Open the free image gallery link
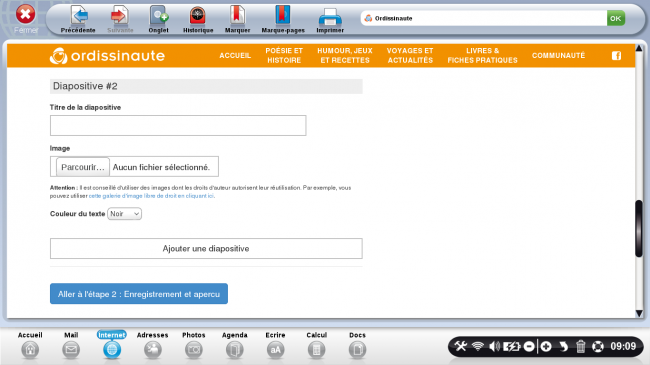 point(151,196)
